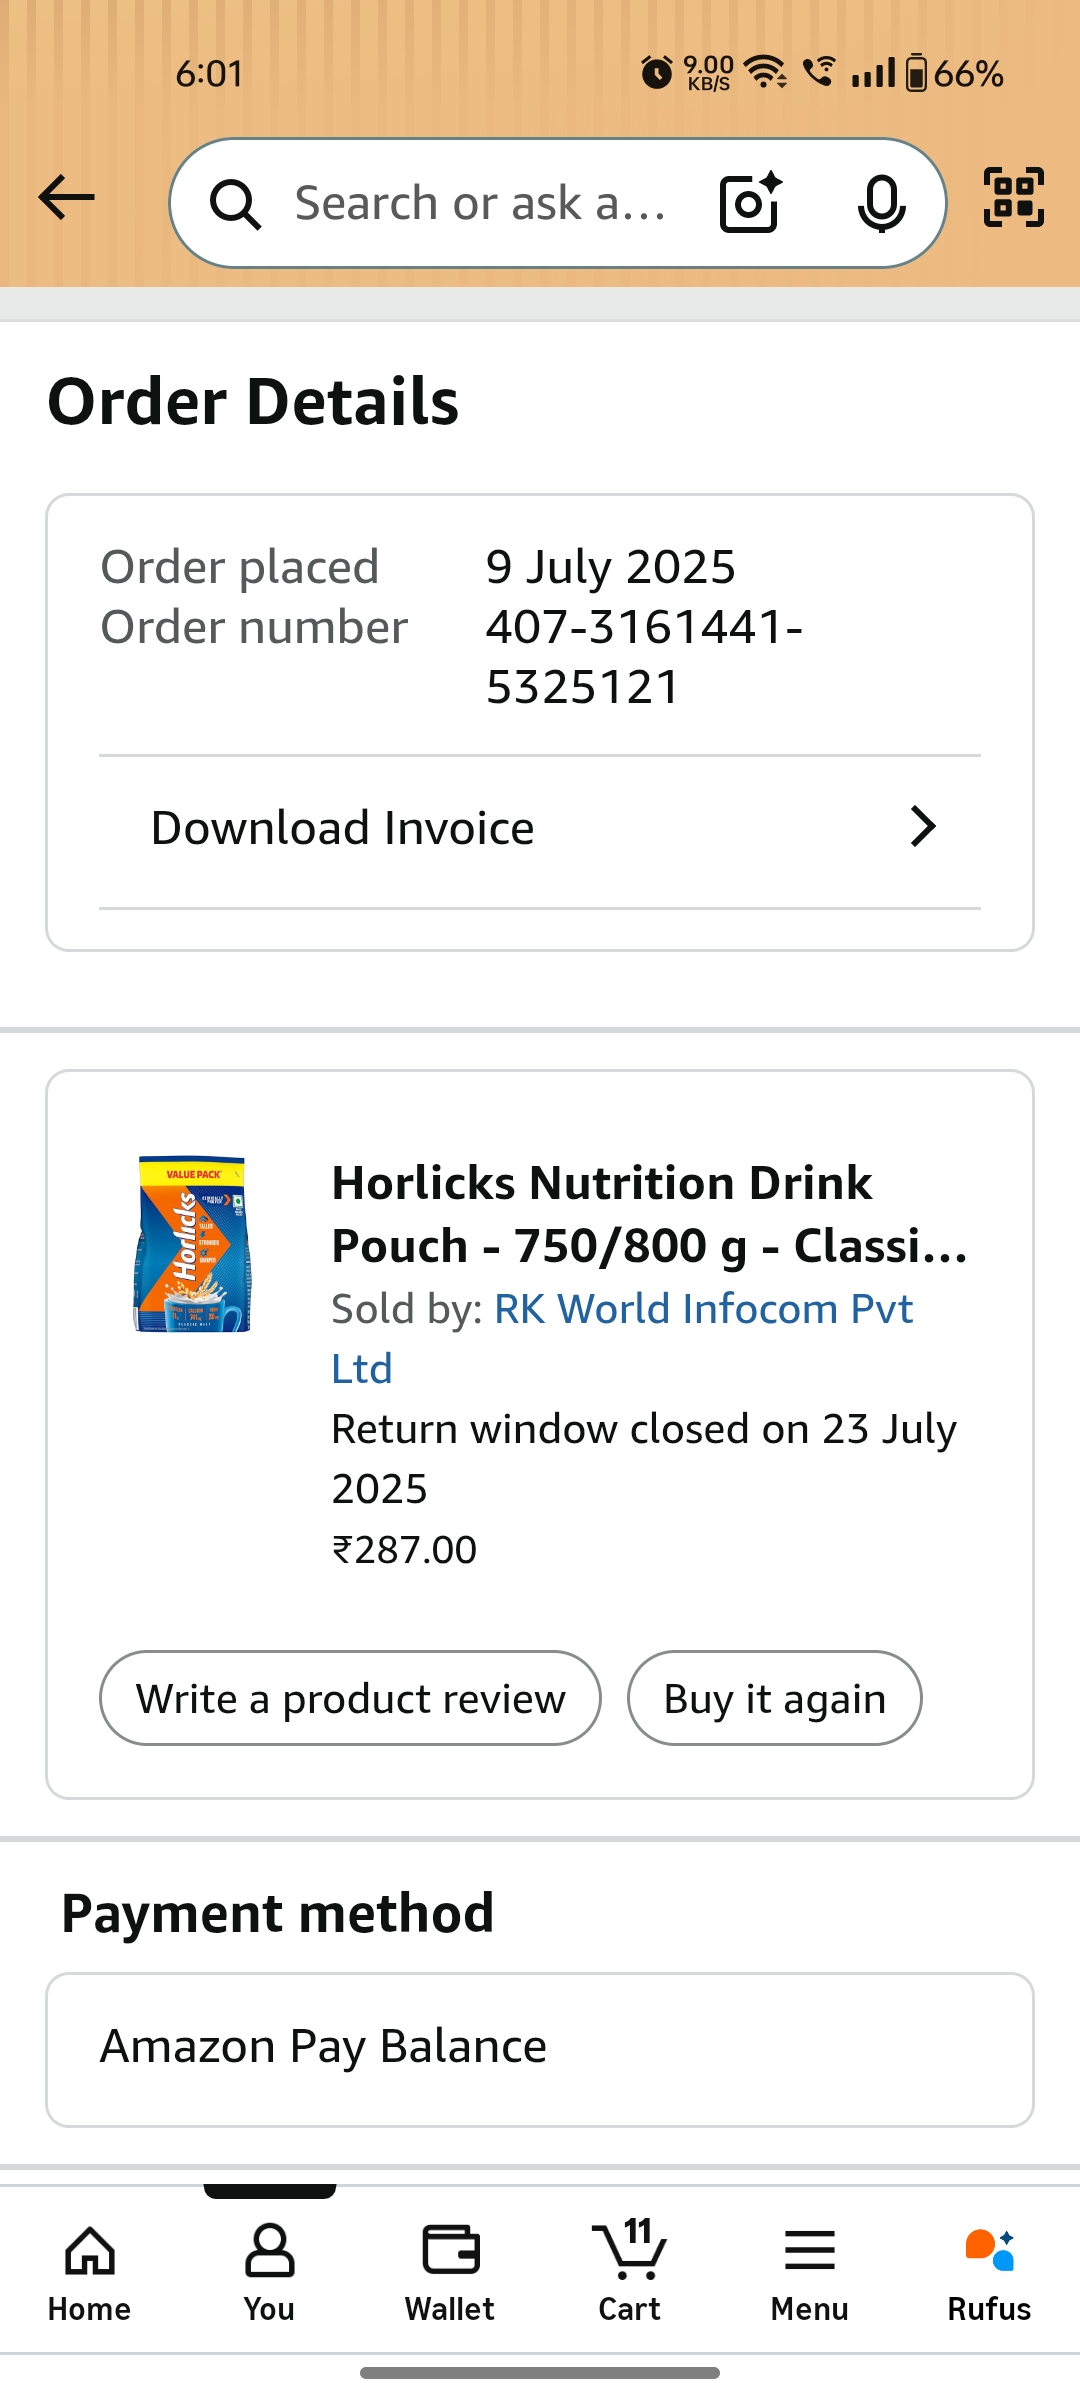Open the You profile tab
The image size is (1080, 2400).
pyautogui.click(x=269, y=2270)
